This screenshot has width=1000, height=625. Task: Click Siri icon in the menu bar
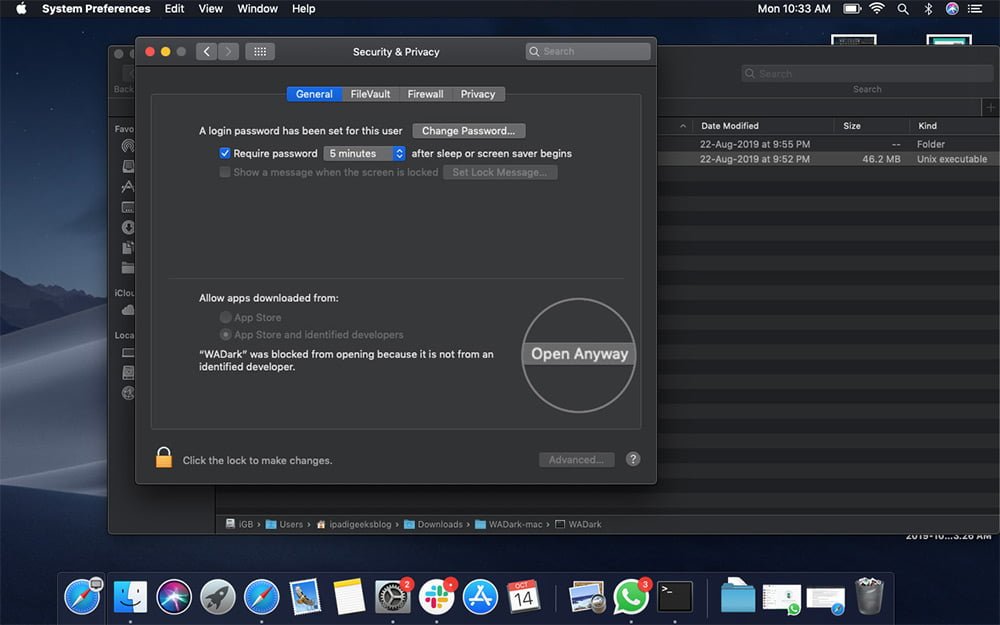click(x=952, y=9)
